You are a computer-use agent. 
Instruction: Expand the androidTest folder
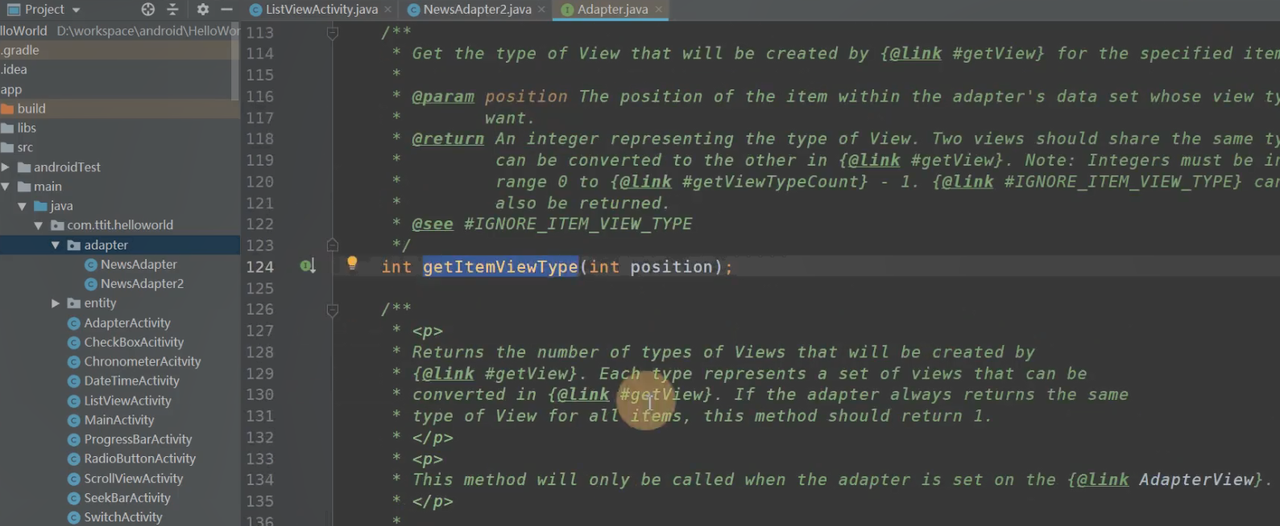(6, 167)
